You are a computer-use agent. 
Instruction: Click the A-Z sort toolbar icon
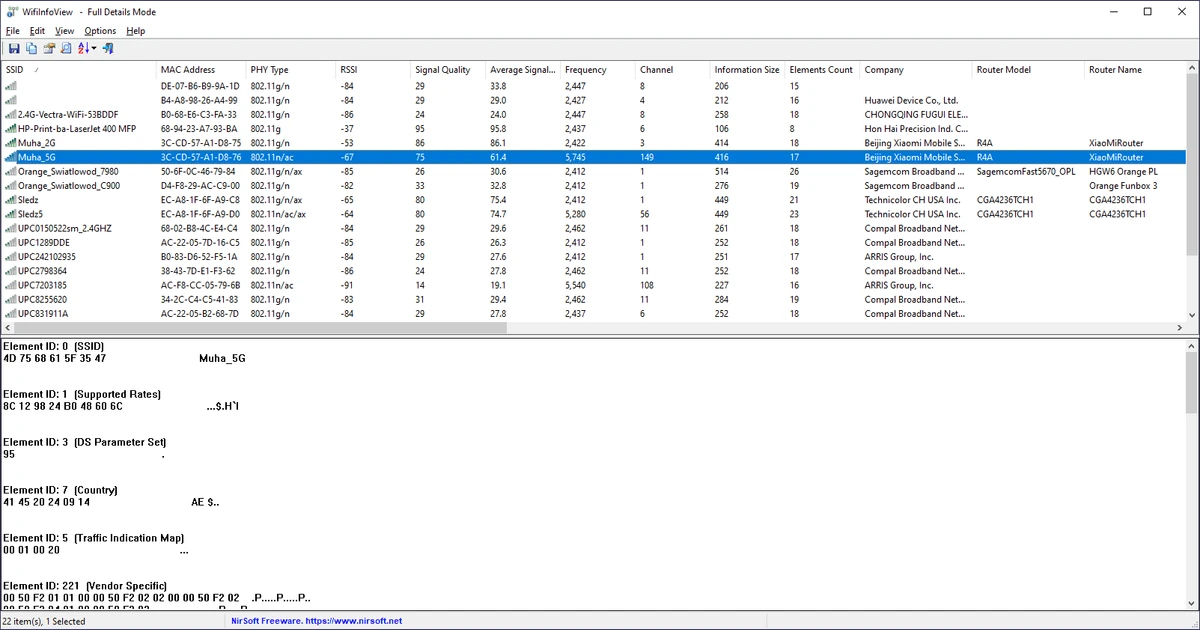click(x=83, y=48)
